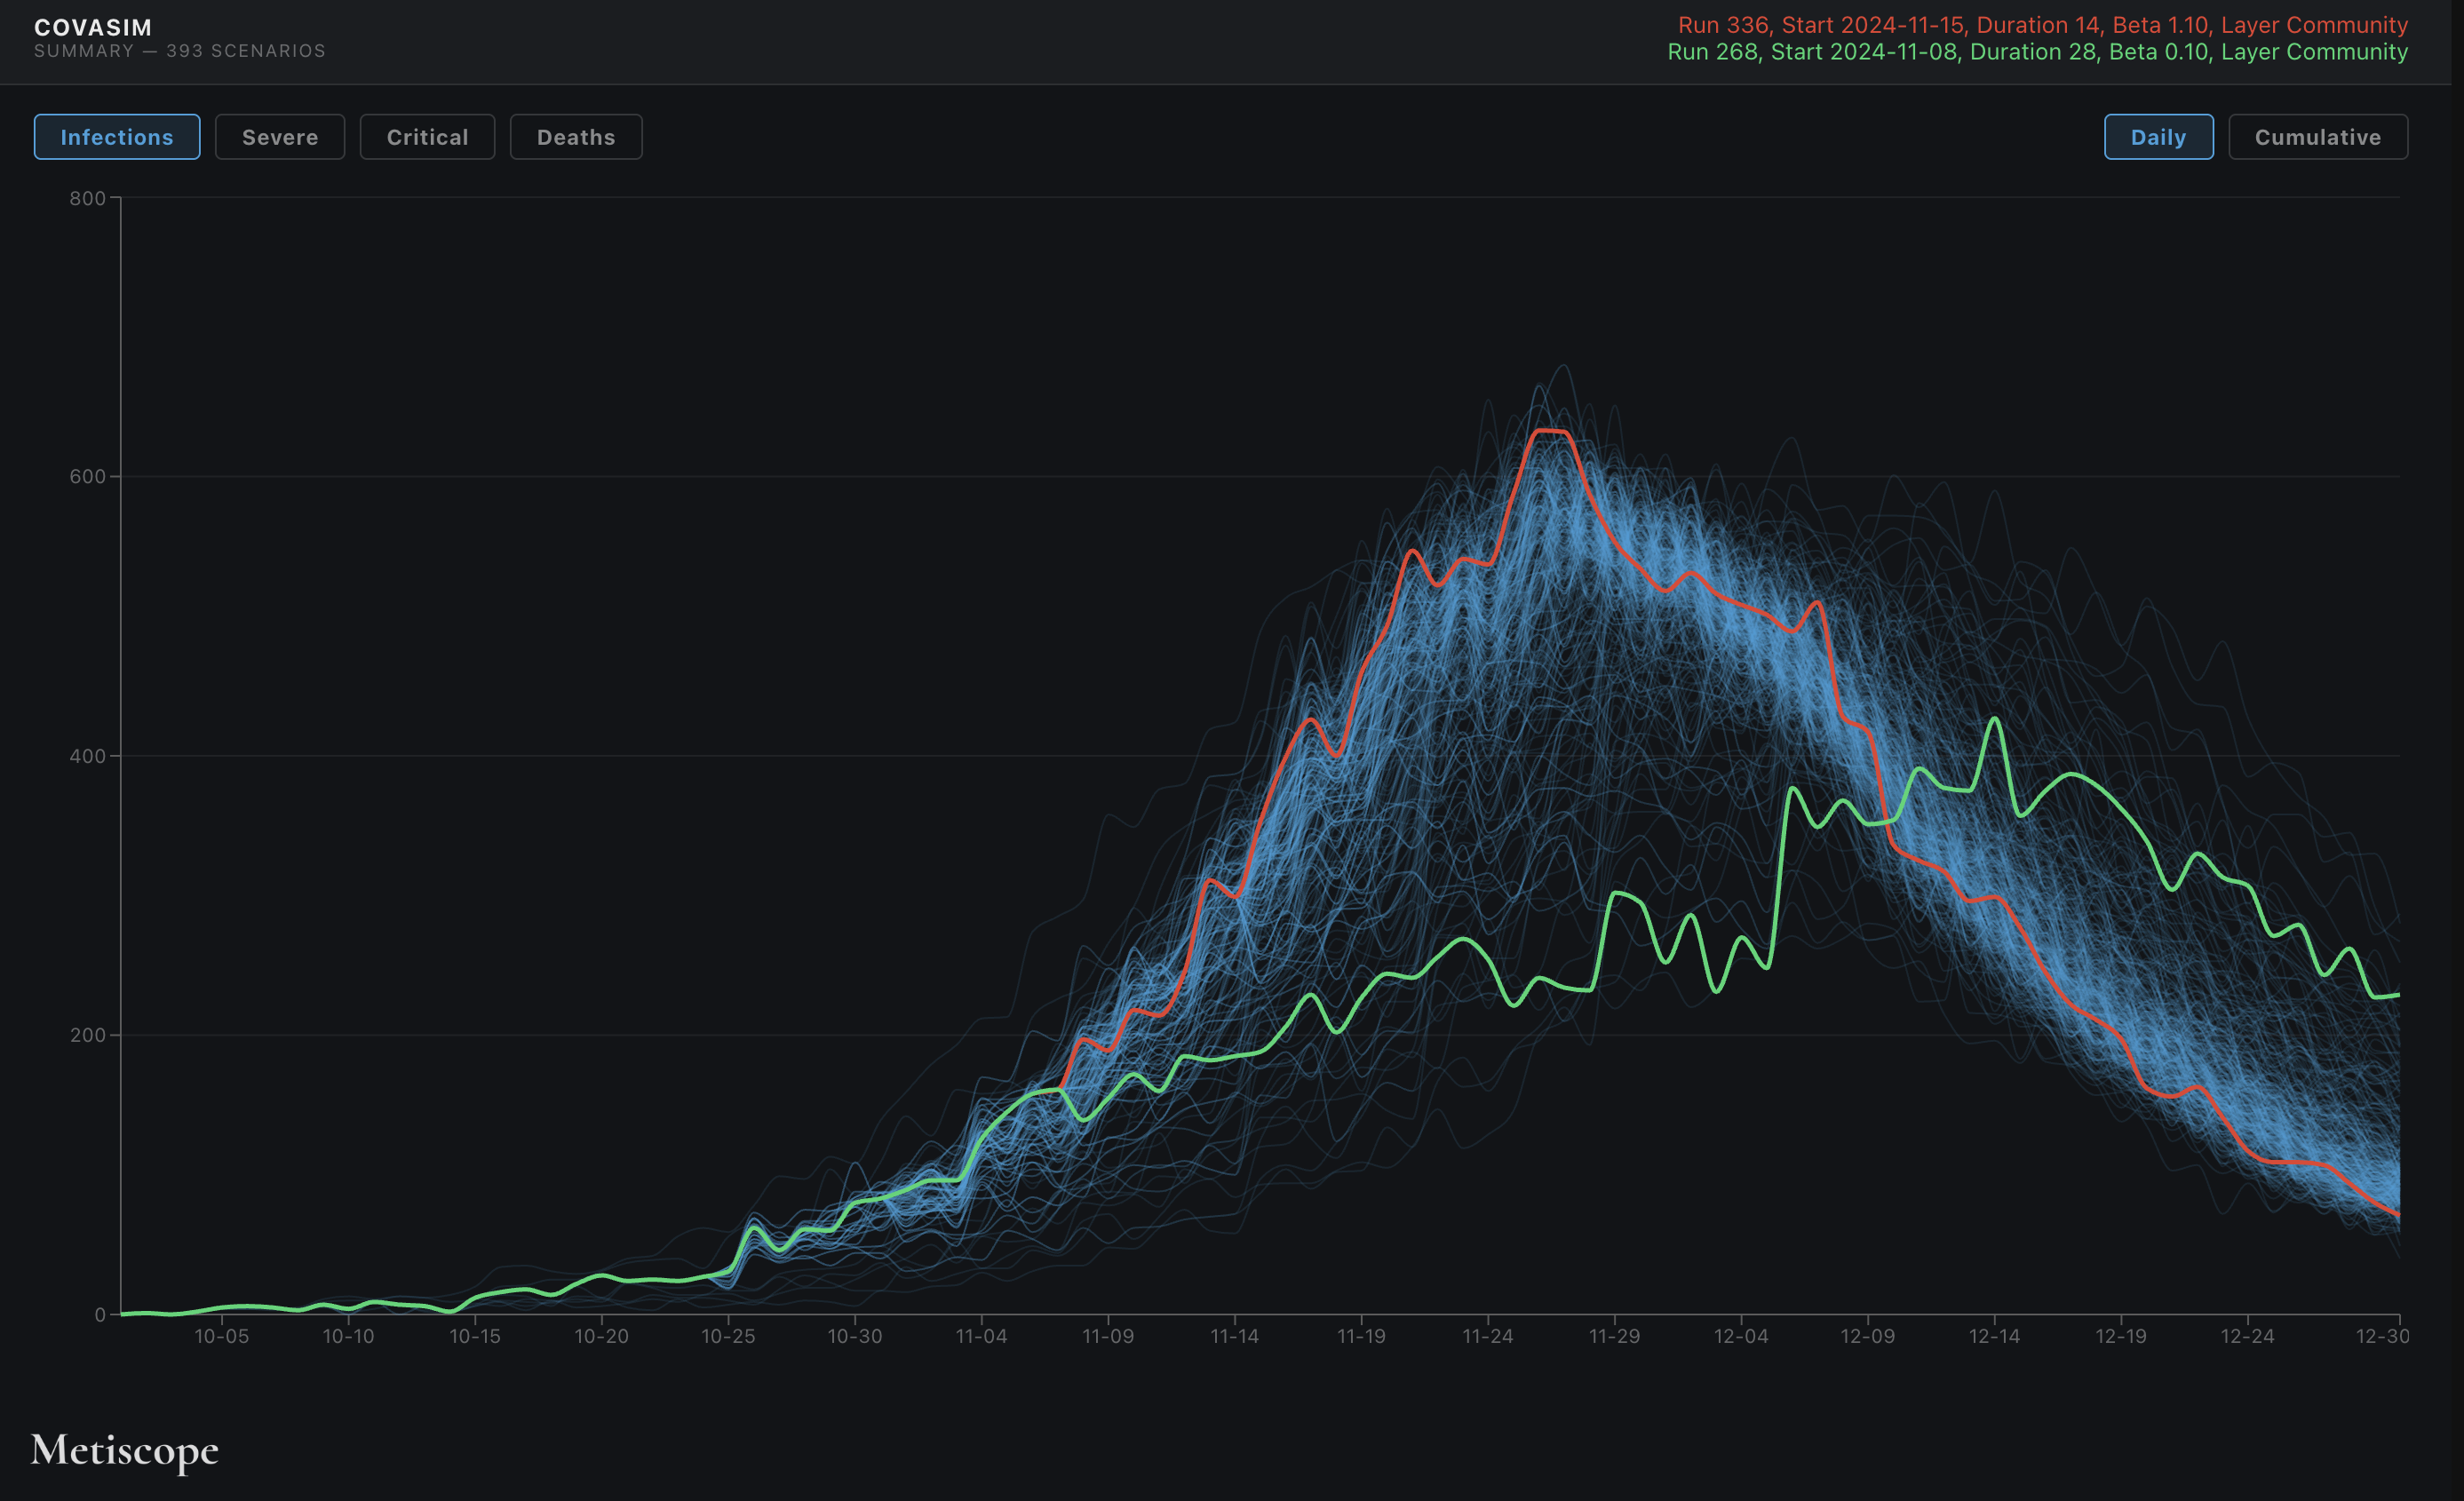Click the 11-19 x-axis date label
This screenshot has width=2464, height=1501.
pos(1361,1336)
